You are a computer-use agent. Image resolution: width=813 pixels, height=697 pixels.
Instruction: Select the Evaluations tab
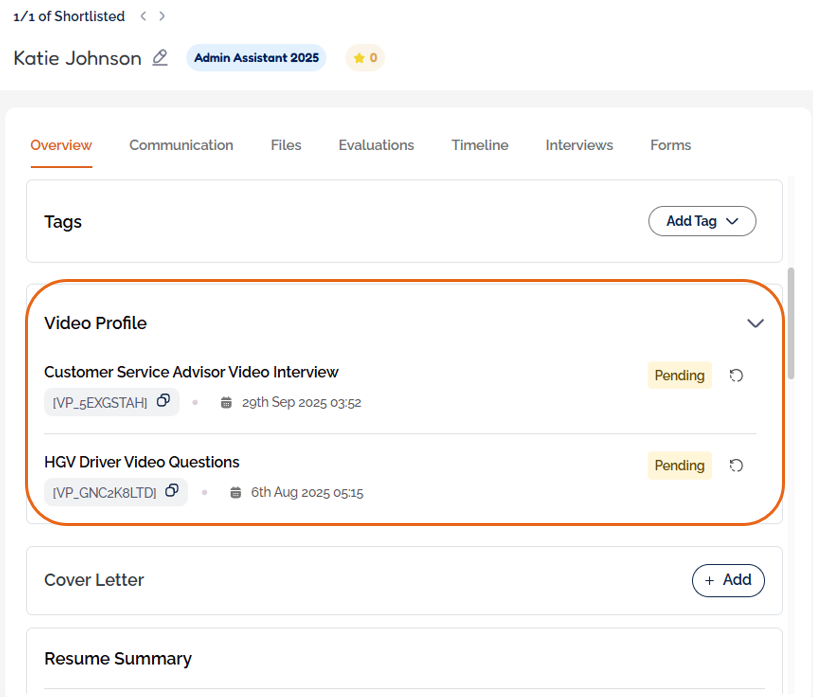[376, 145]
